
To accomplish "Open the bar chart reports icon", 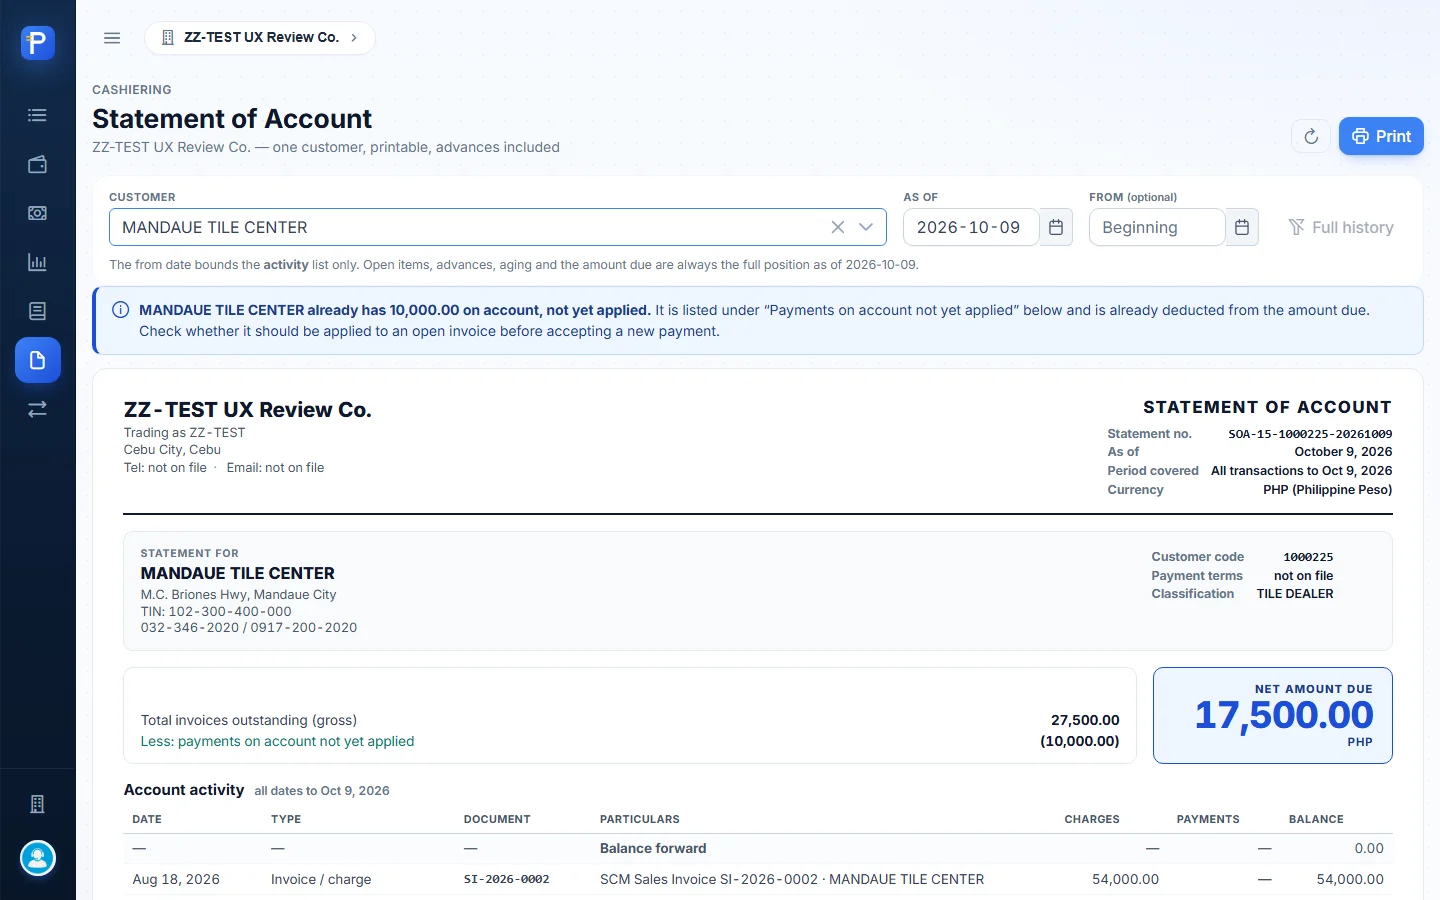I will pos(38,262).
